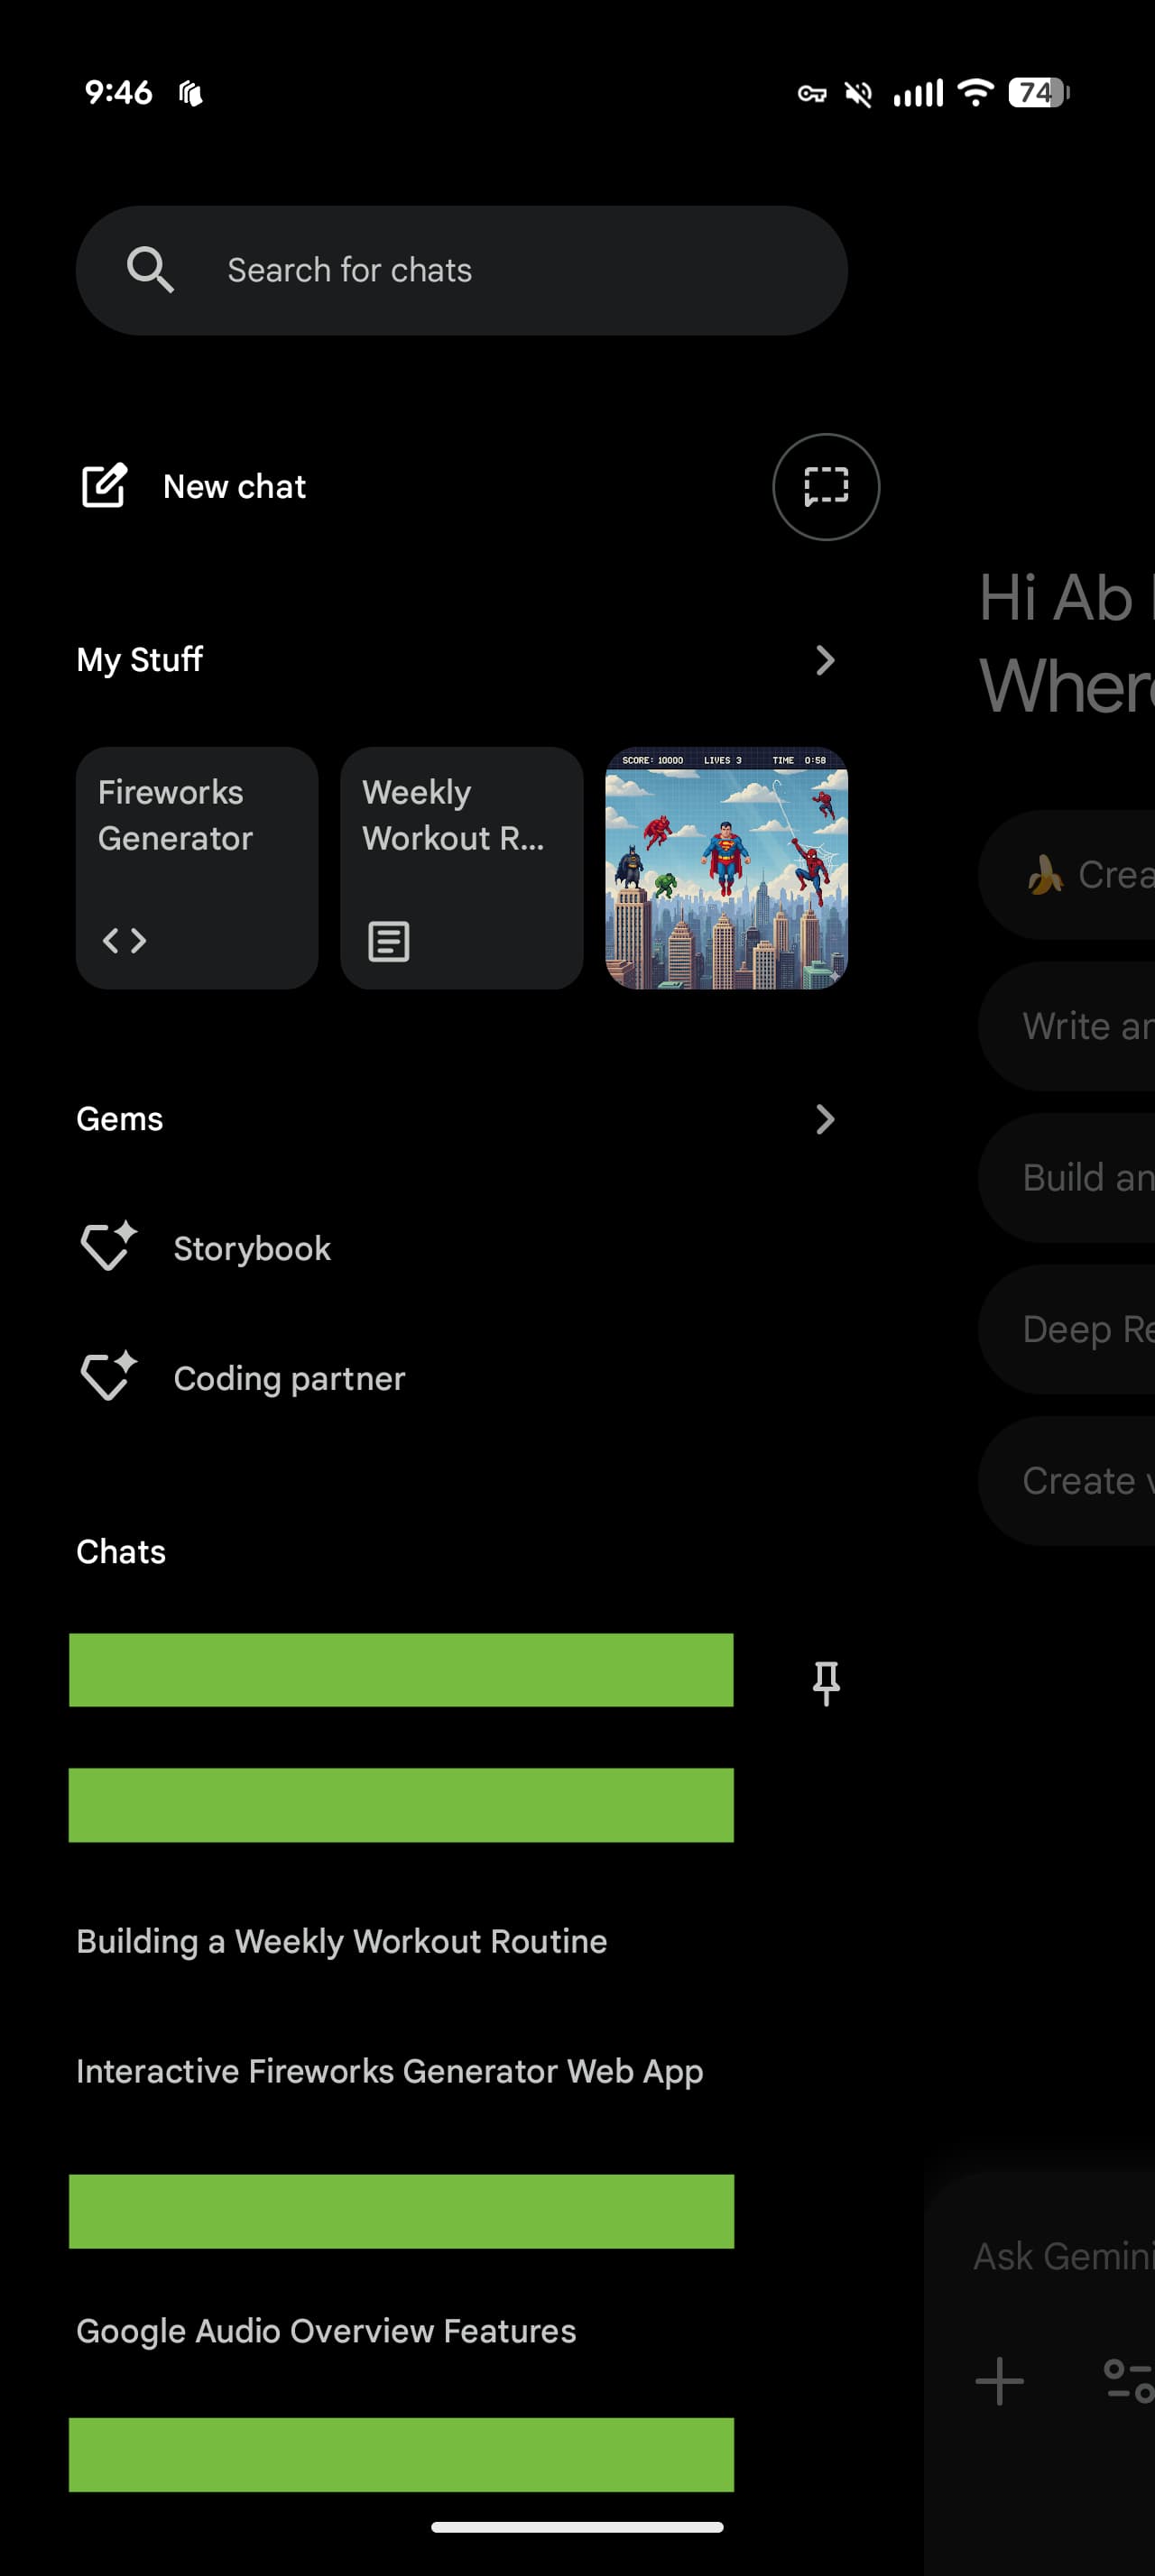This screenshot has width=1155, height=2576.
Task: Tap the search magnifier icon
Action: (150, 270)
